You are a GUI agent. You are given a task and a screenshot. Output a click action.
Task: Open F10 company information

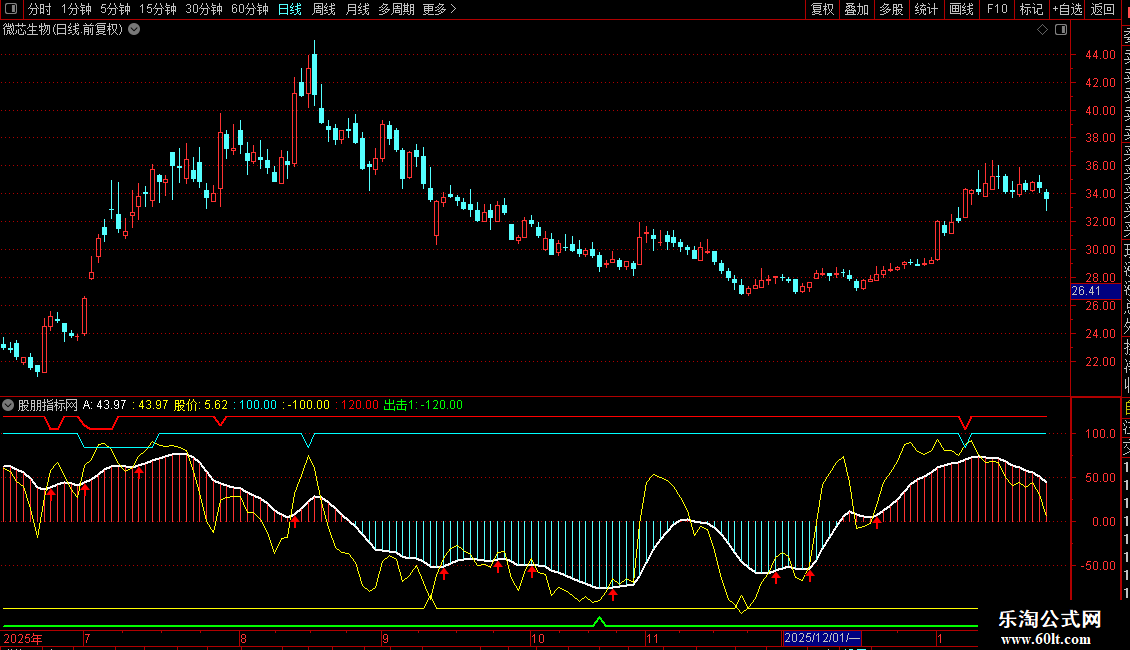click(997, 9)
